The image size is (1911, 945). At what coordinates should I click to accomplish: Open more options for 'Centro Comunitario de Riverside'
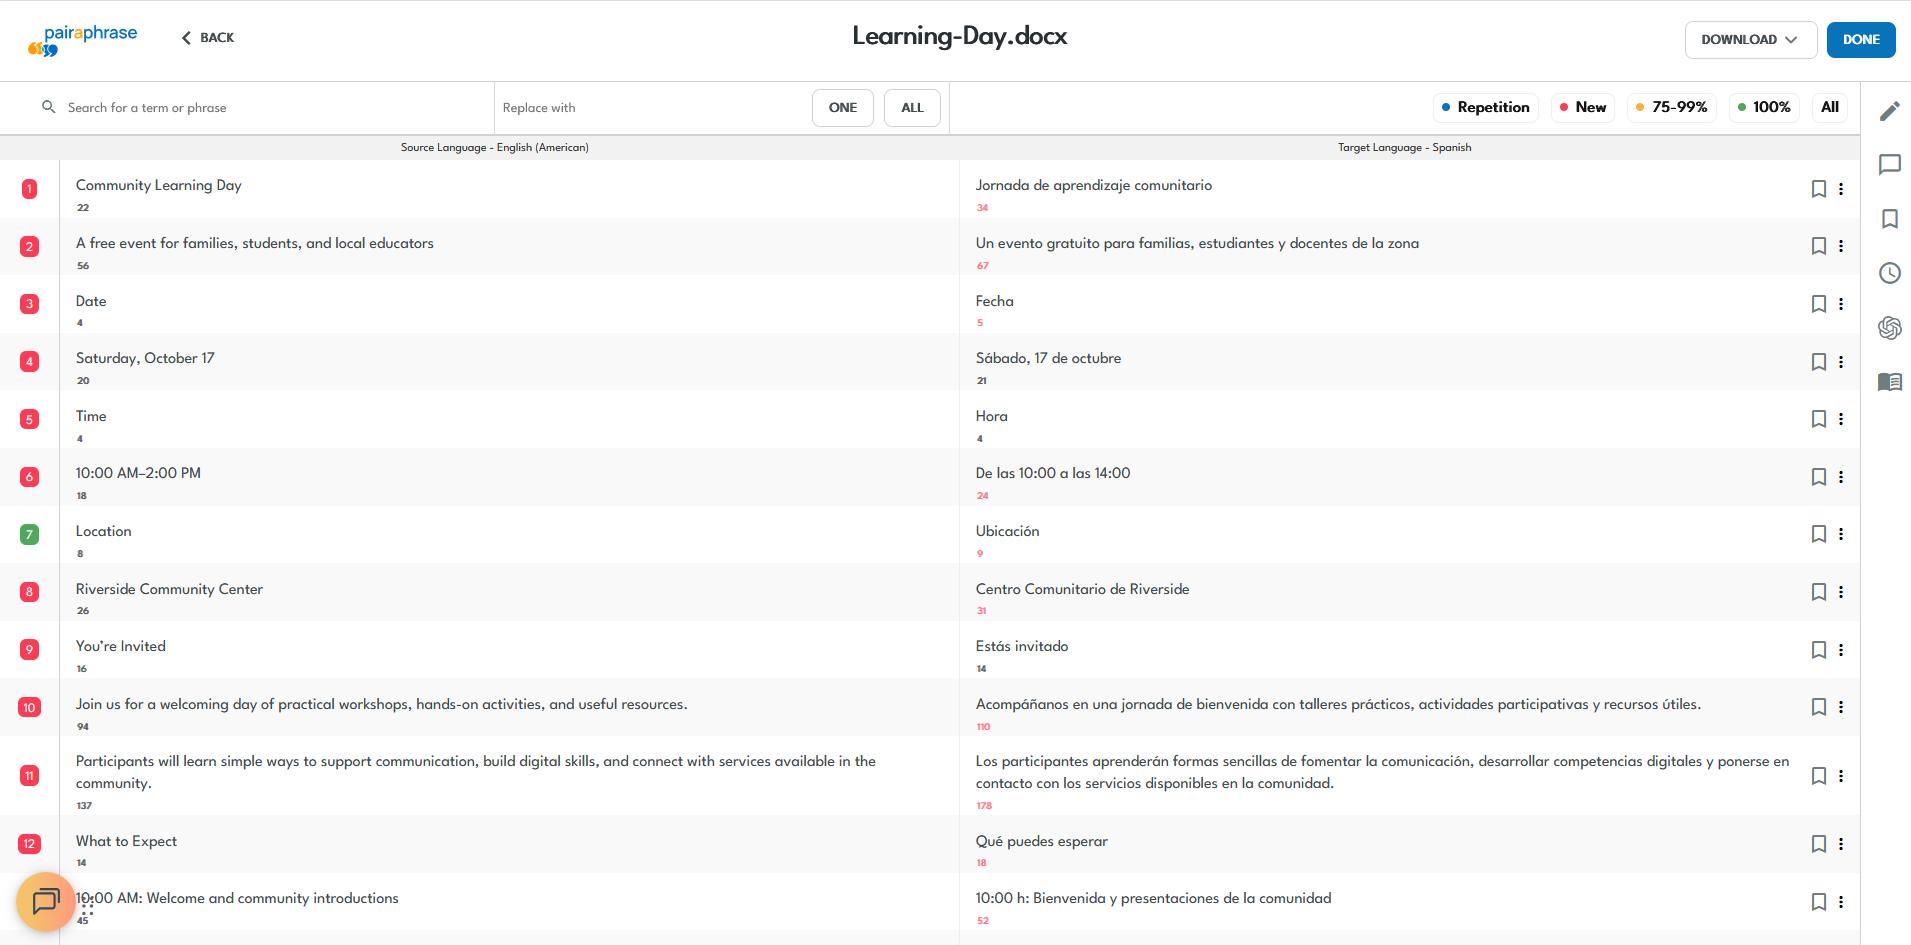point(1841,592)
